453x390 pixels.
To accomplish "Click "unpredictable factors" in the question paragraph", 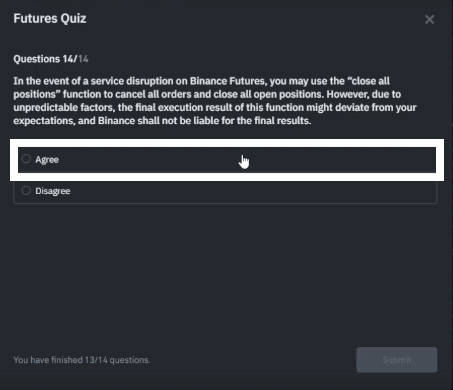I will [64, 108].
